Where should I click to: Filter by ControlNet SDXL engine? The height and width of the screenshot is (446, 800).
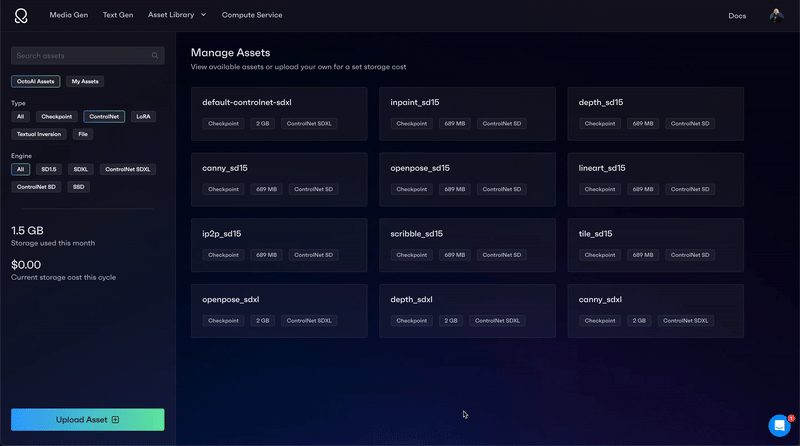coord(128,169)
